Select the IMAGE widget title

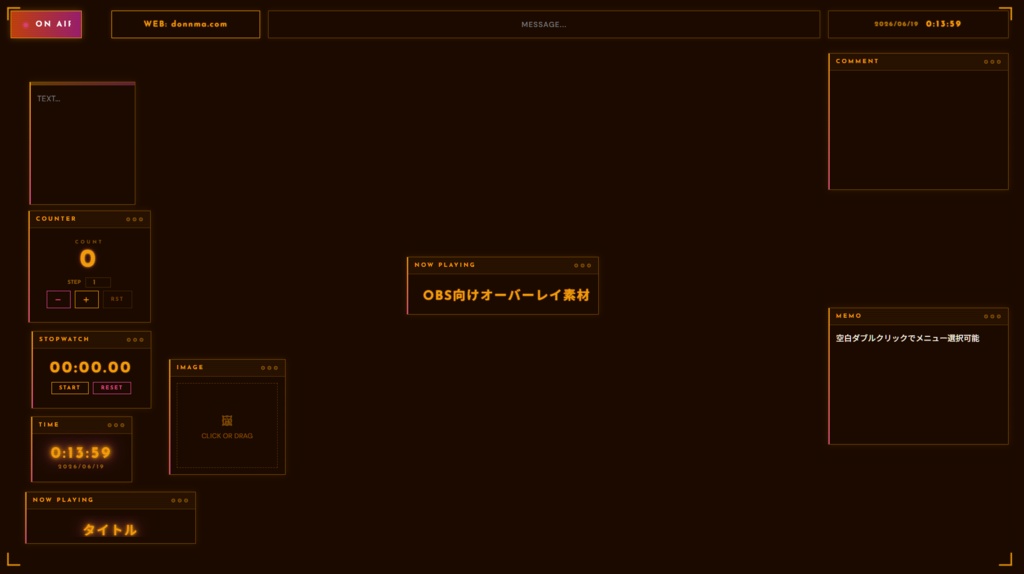pyautogui.click(x=190, y=367)
